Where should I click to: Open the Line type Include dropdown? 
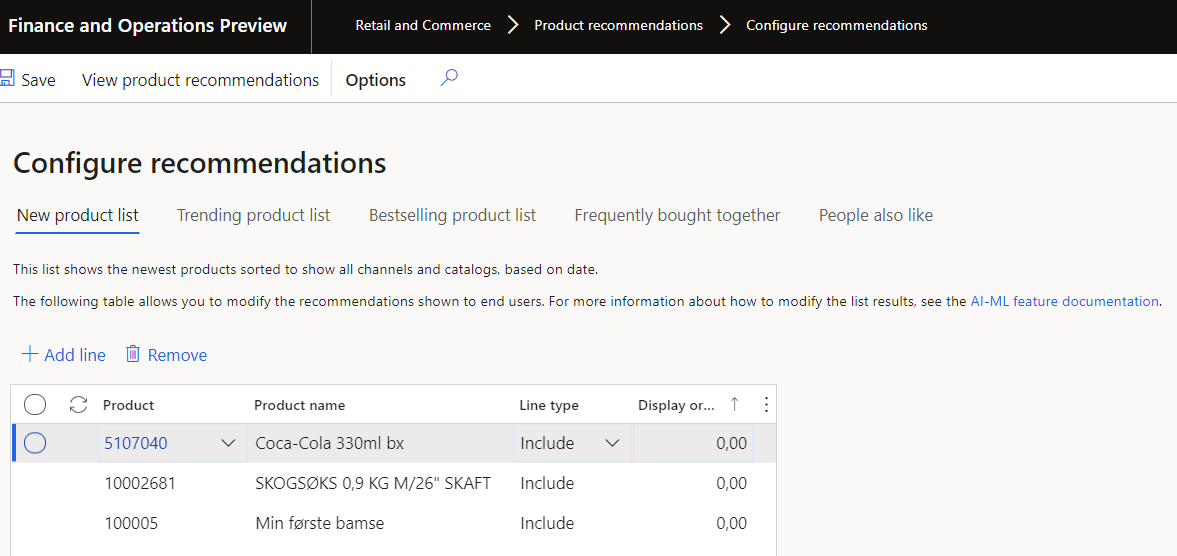tap(612, 443)
